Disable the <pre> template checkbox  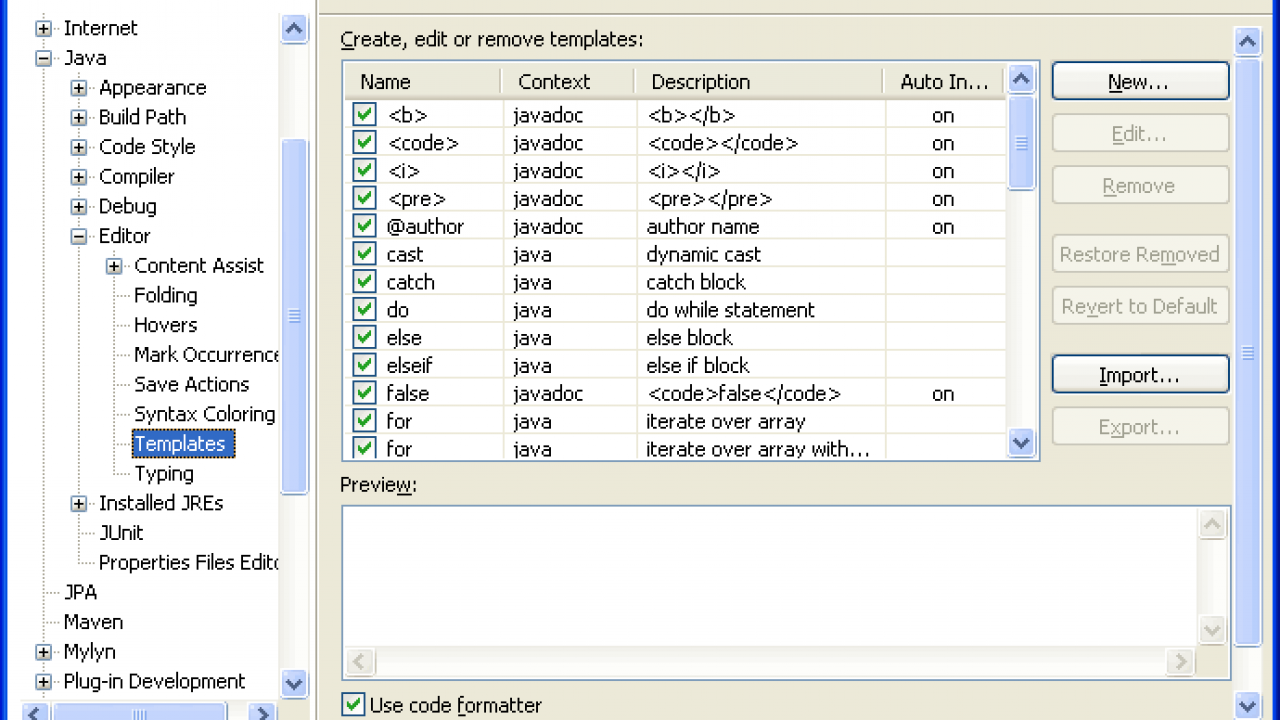click(x=364, y=199)
